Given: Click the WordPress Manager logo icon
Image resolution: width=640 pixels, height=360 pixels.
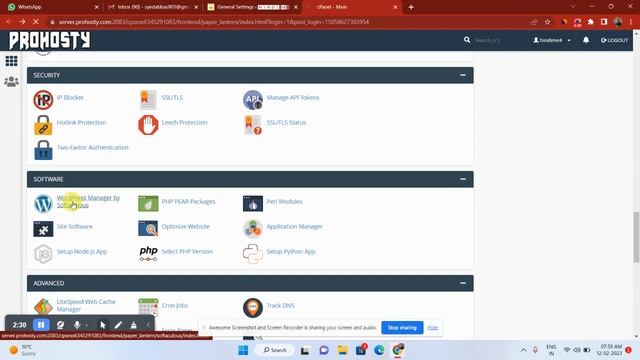Looking at the screenshot, I should (x=43, y=204).
